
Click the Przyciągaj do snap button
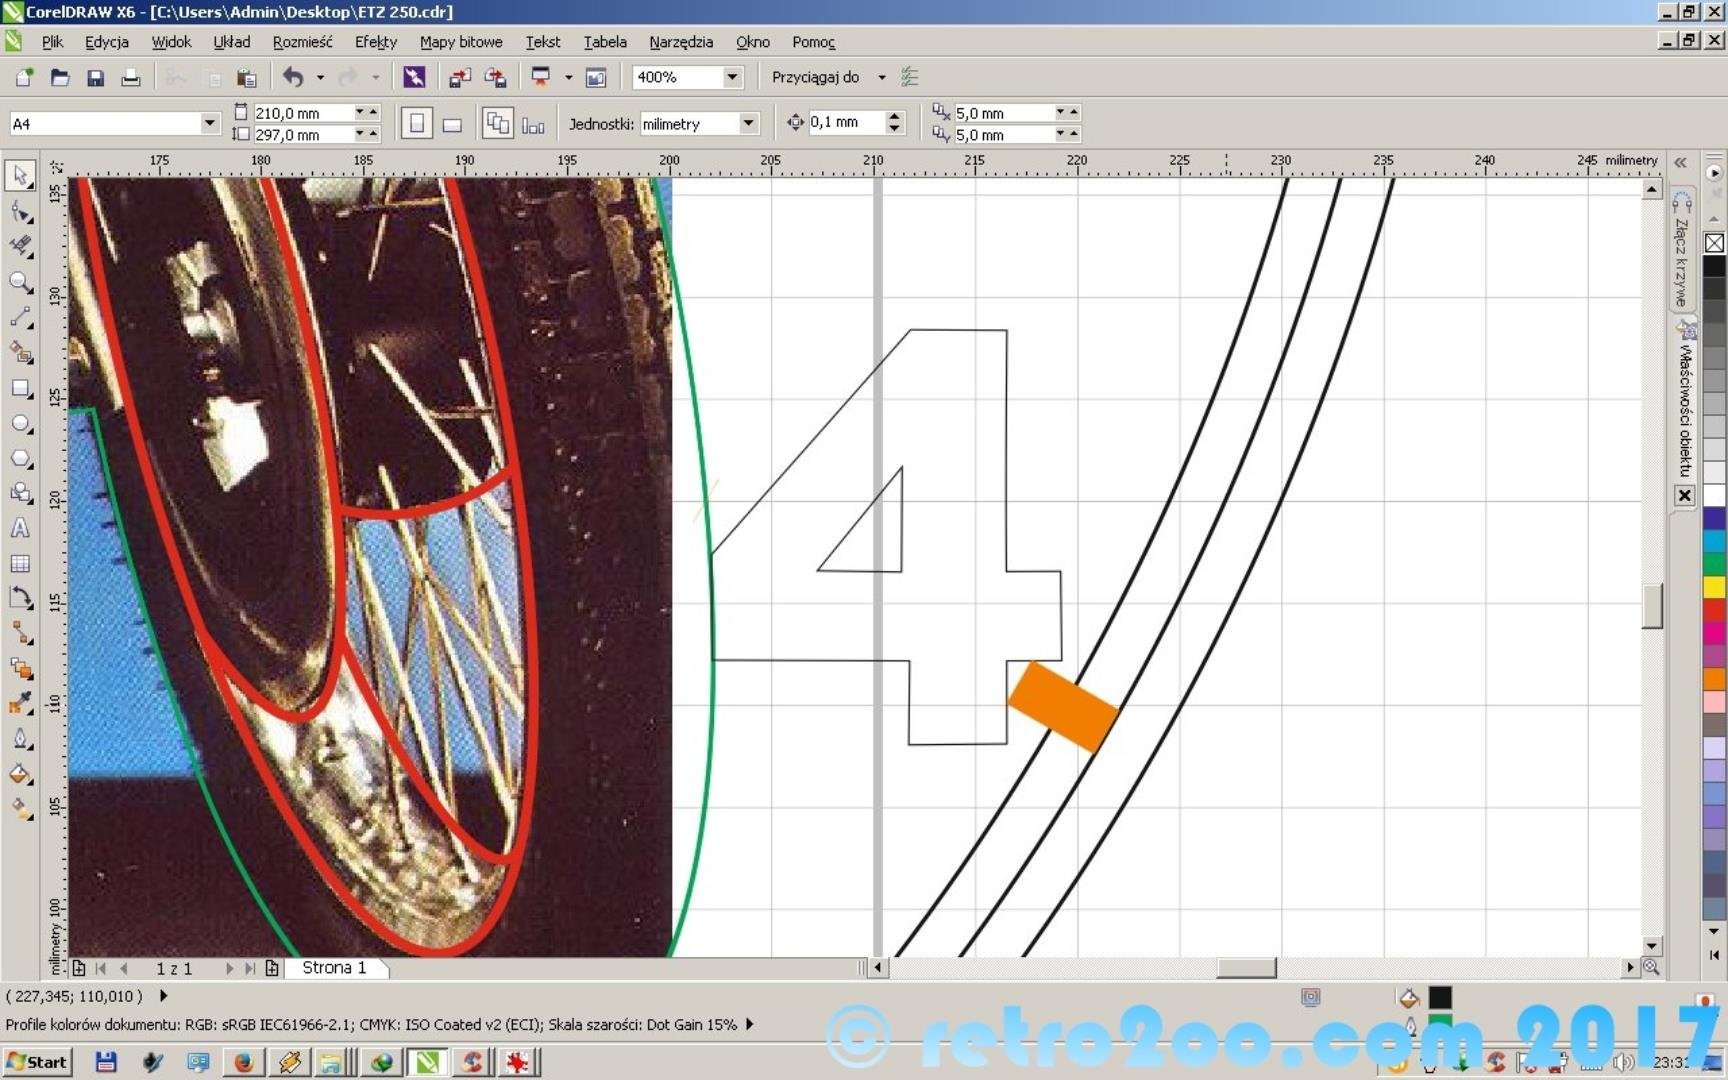coord(815,77)
